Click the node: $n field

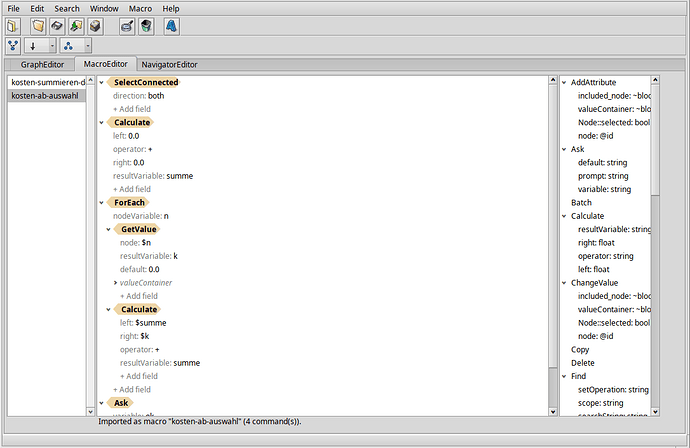pos(135,242)
